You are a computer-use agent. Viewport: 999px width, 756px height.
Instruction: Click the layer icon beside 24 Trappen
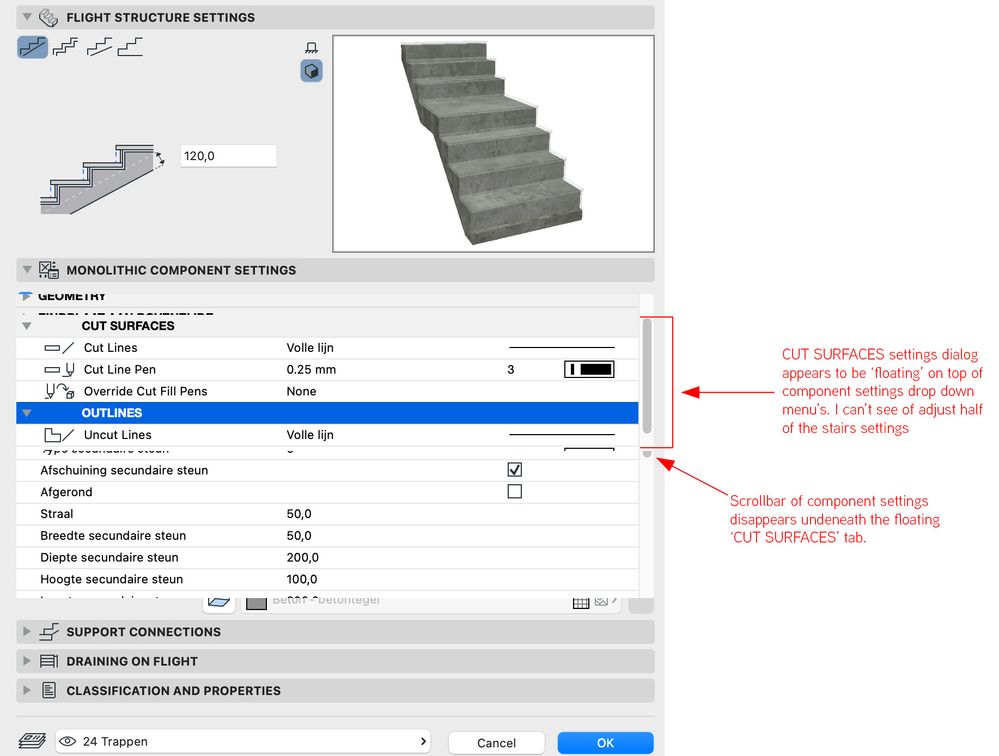coord(32,741)
